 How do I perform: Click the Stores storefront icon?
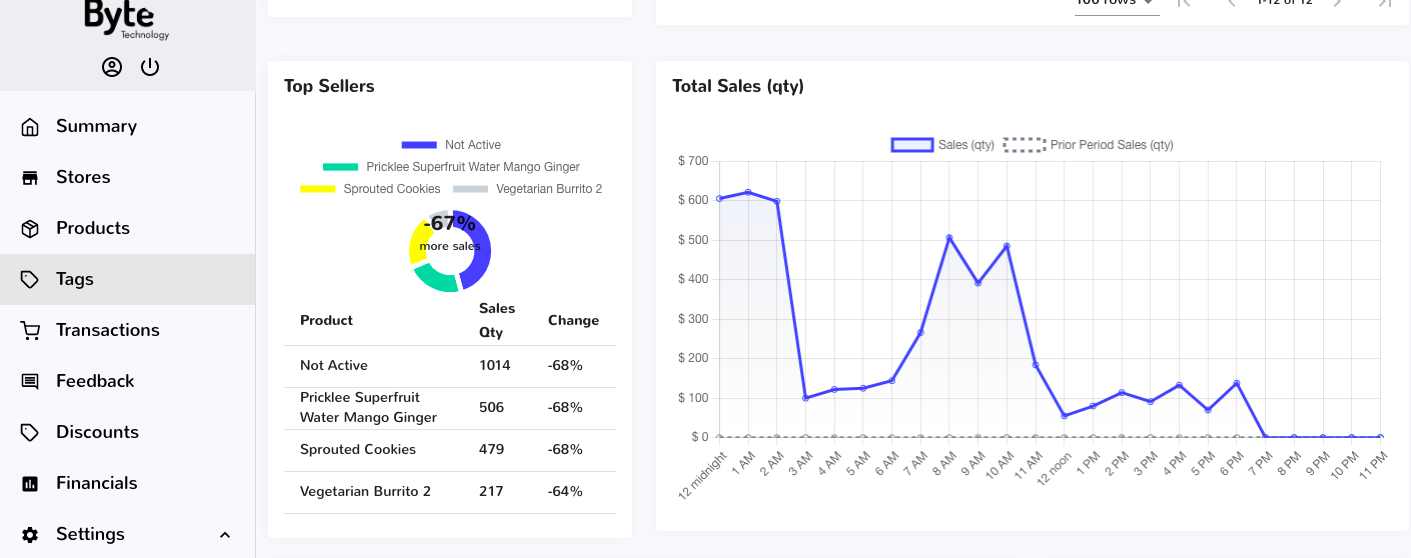(30, 177)
